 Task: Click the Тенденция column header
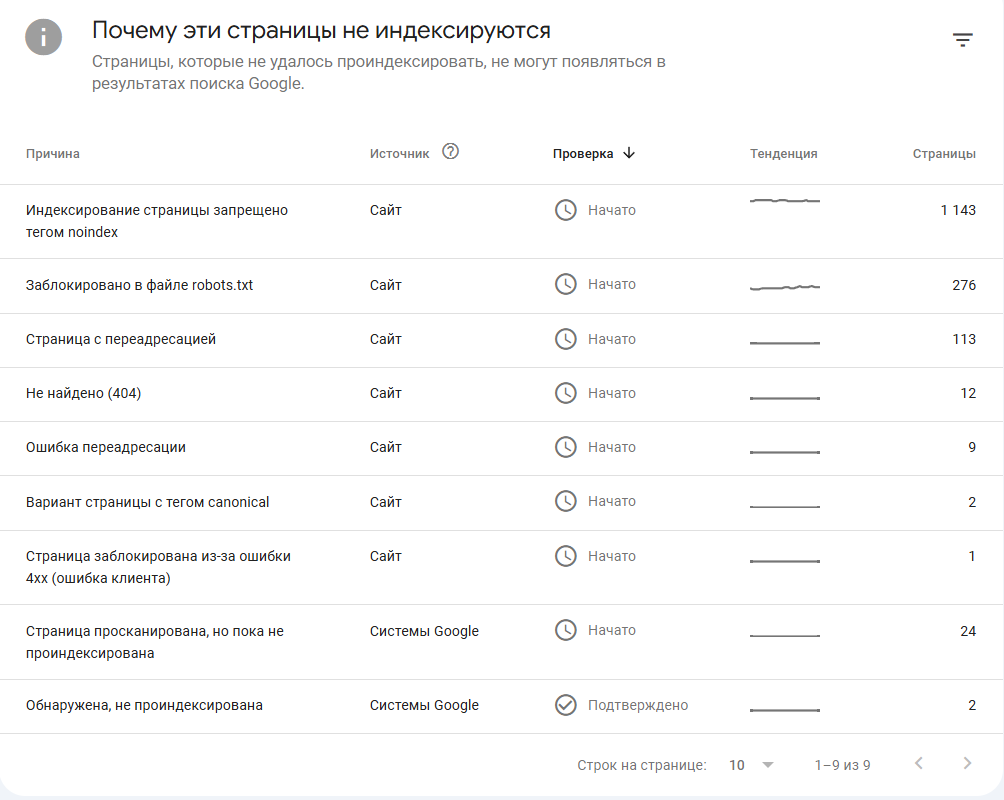(x=784, y=154)
